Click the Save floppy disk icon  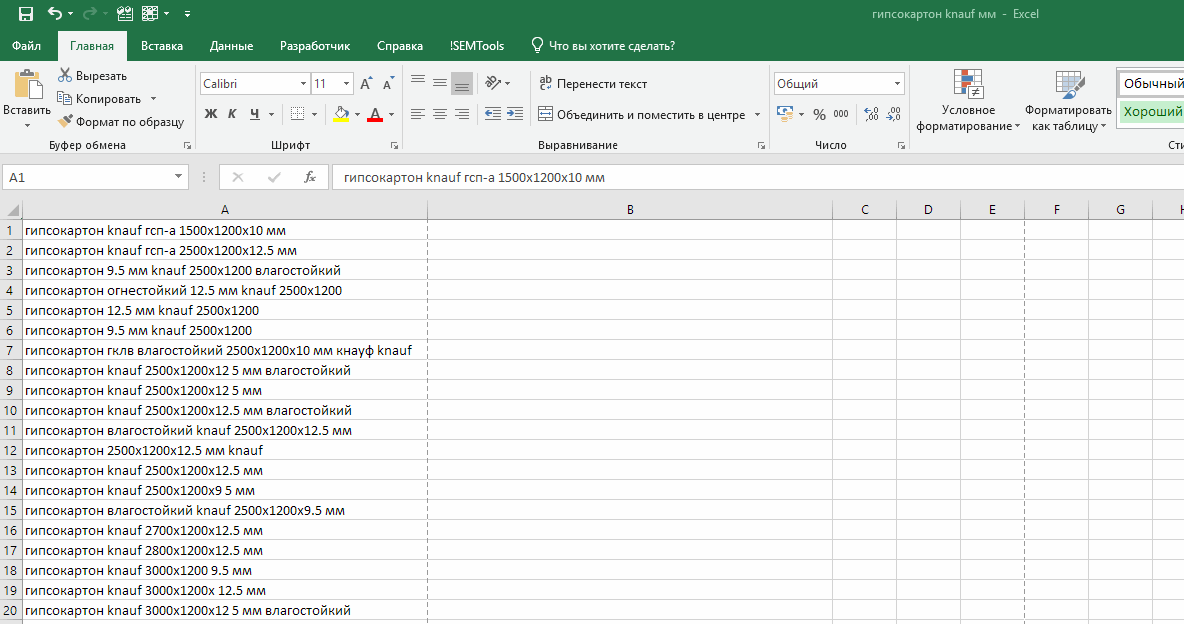(26, 14)
